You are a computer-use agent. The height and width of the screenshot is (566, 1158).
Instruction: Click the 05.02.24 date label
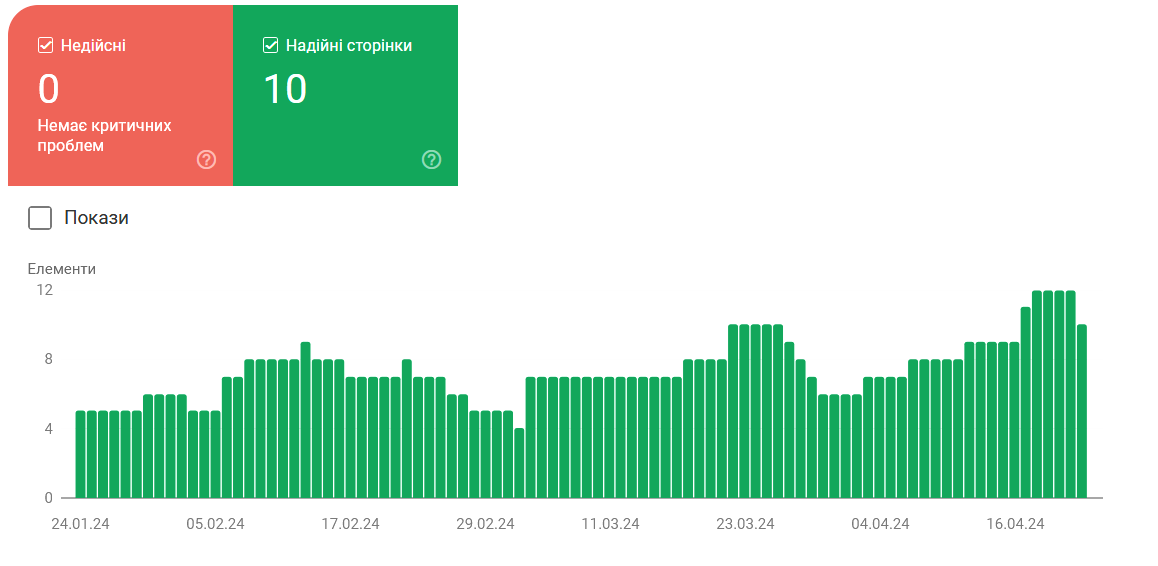coord(215,524)
